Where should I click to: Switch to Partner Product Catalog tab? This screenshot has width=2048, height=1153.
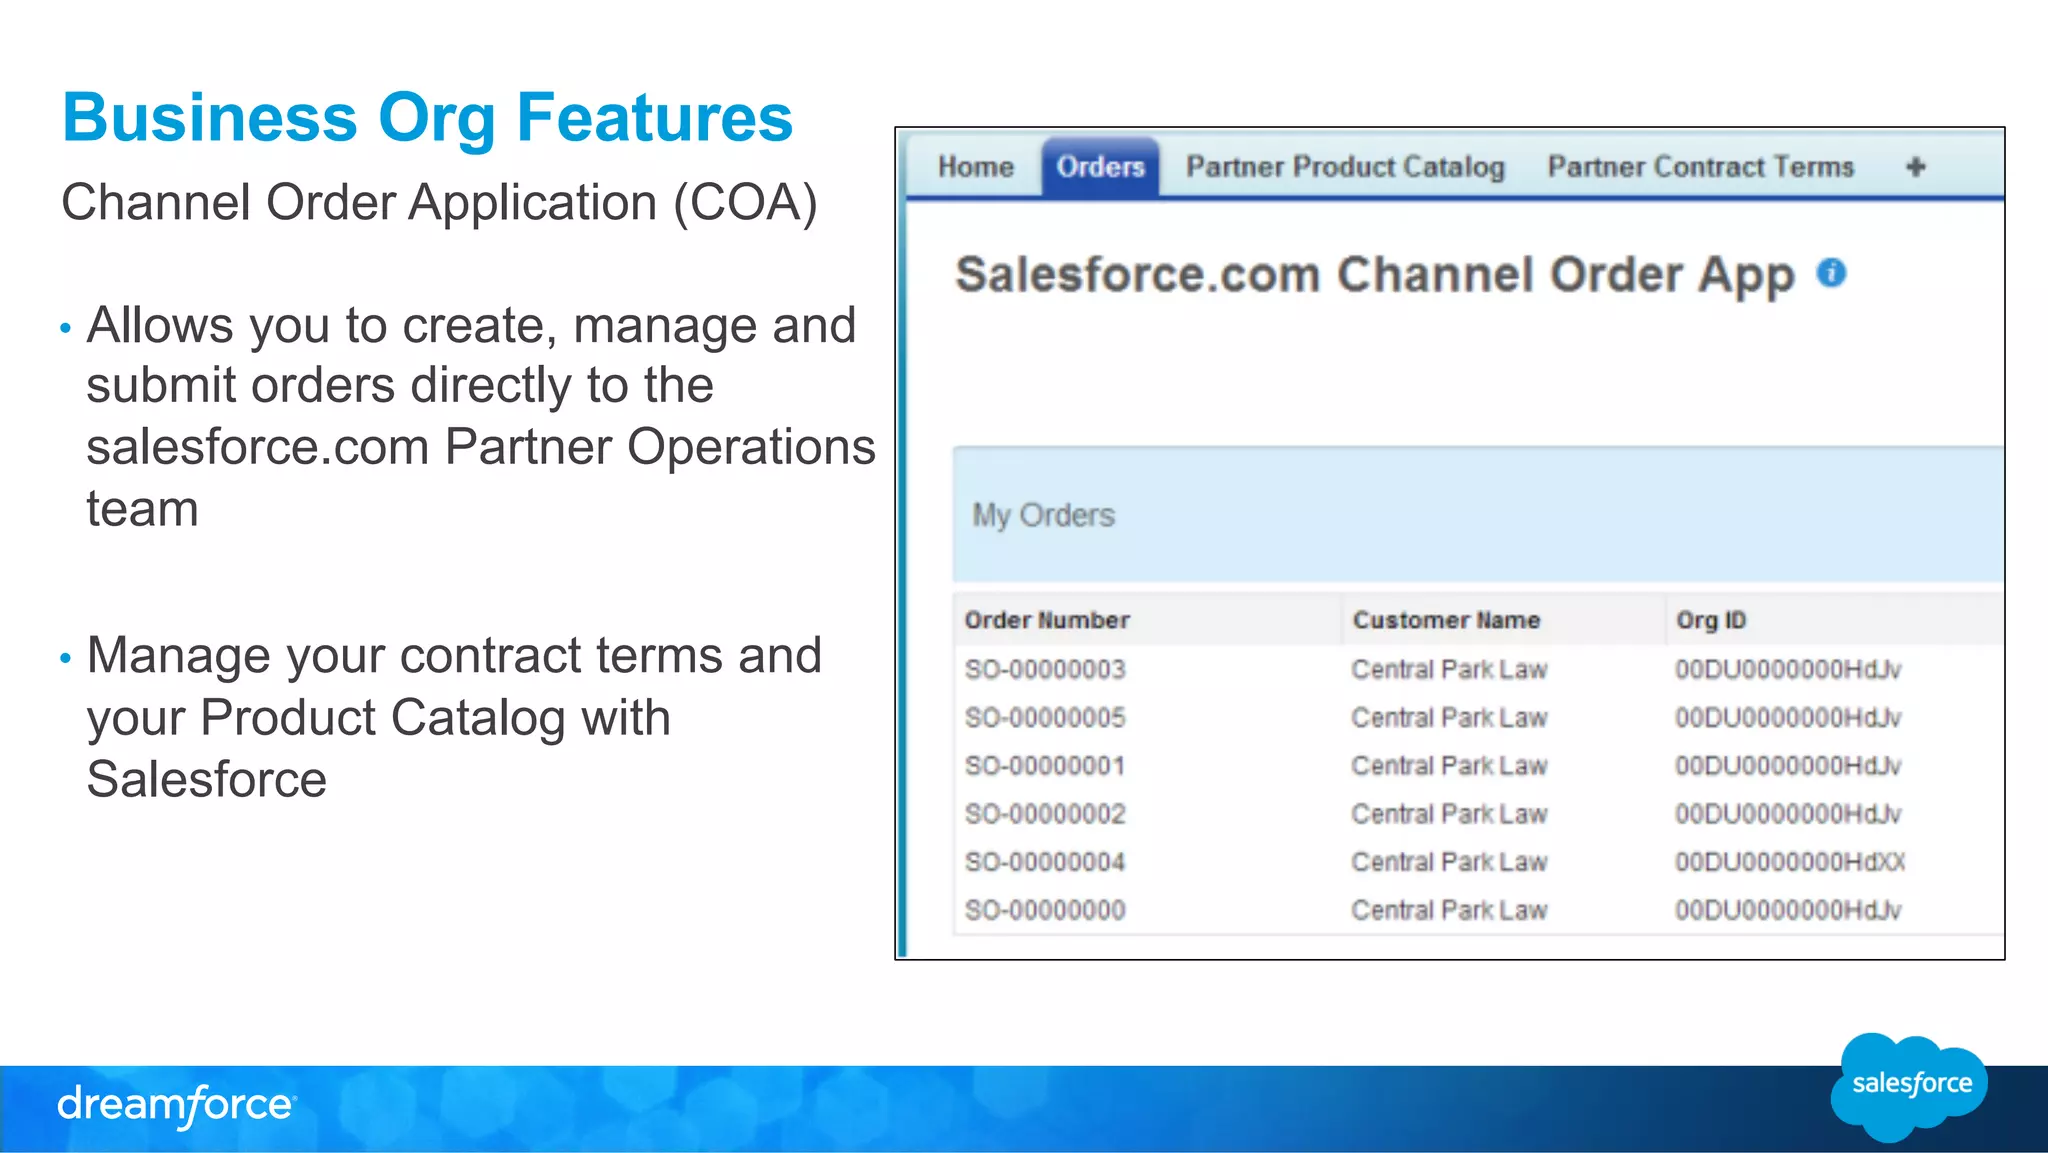click(x=1345, y=166)
